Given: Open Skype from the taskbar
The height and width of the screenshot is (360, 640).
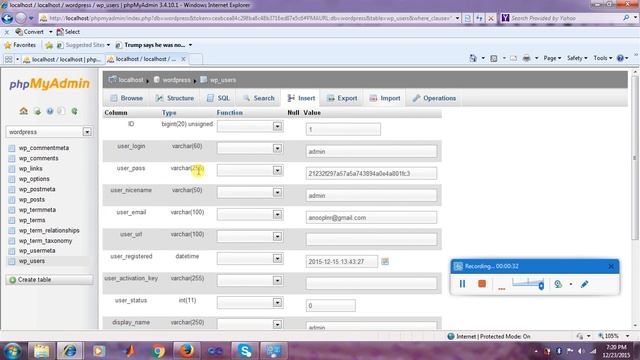Looking at the screenshot, I should click(x=245, y=351).
